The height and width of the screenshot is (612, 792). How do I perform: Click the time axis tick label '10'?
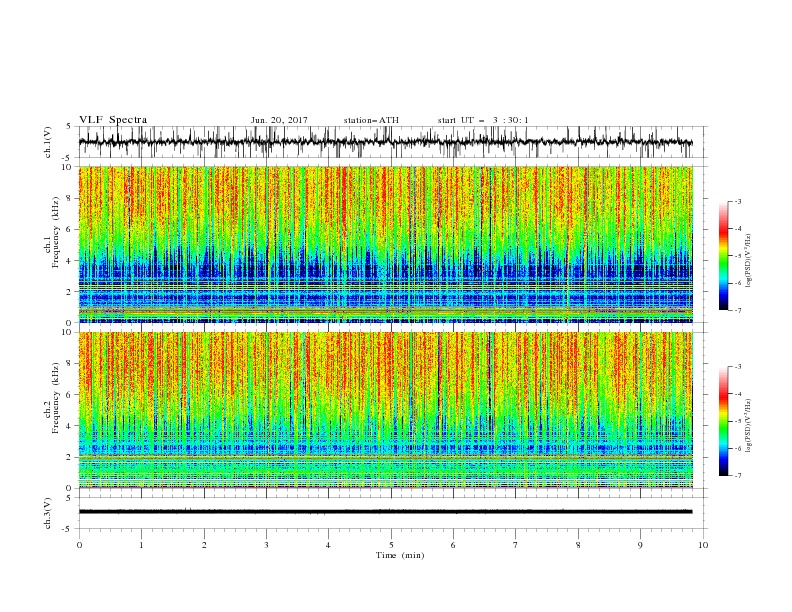(703, 545)
